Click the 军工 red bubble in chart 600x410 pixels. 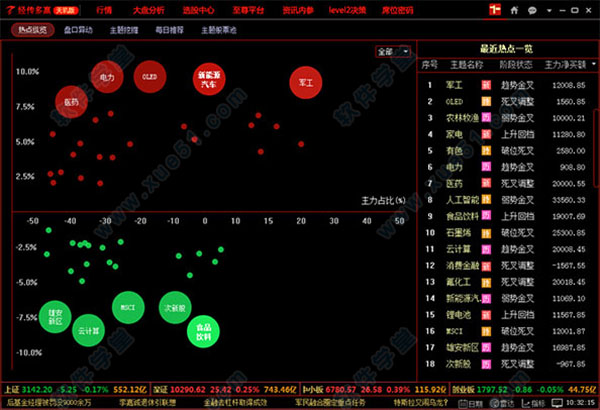pos(305,83)
